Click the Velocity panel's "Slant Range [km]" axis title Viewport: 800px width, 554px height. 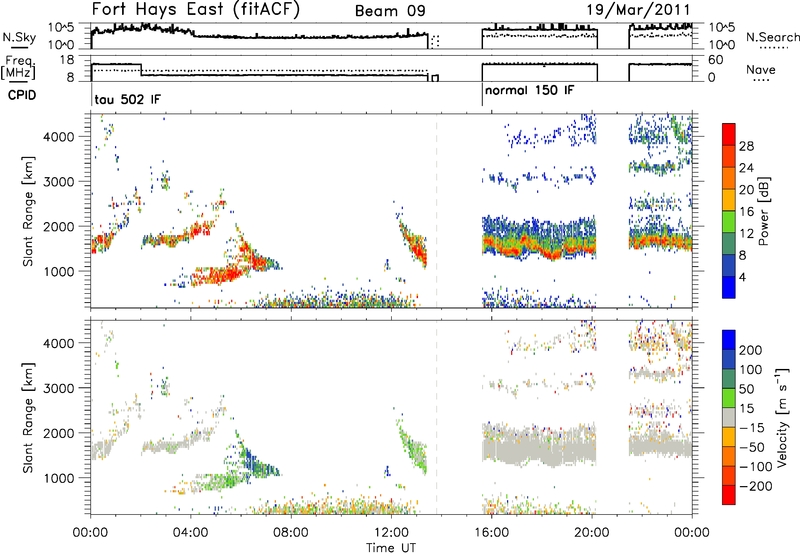28,418
